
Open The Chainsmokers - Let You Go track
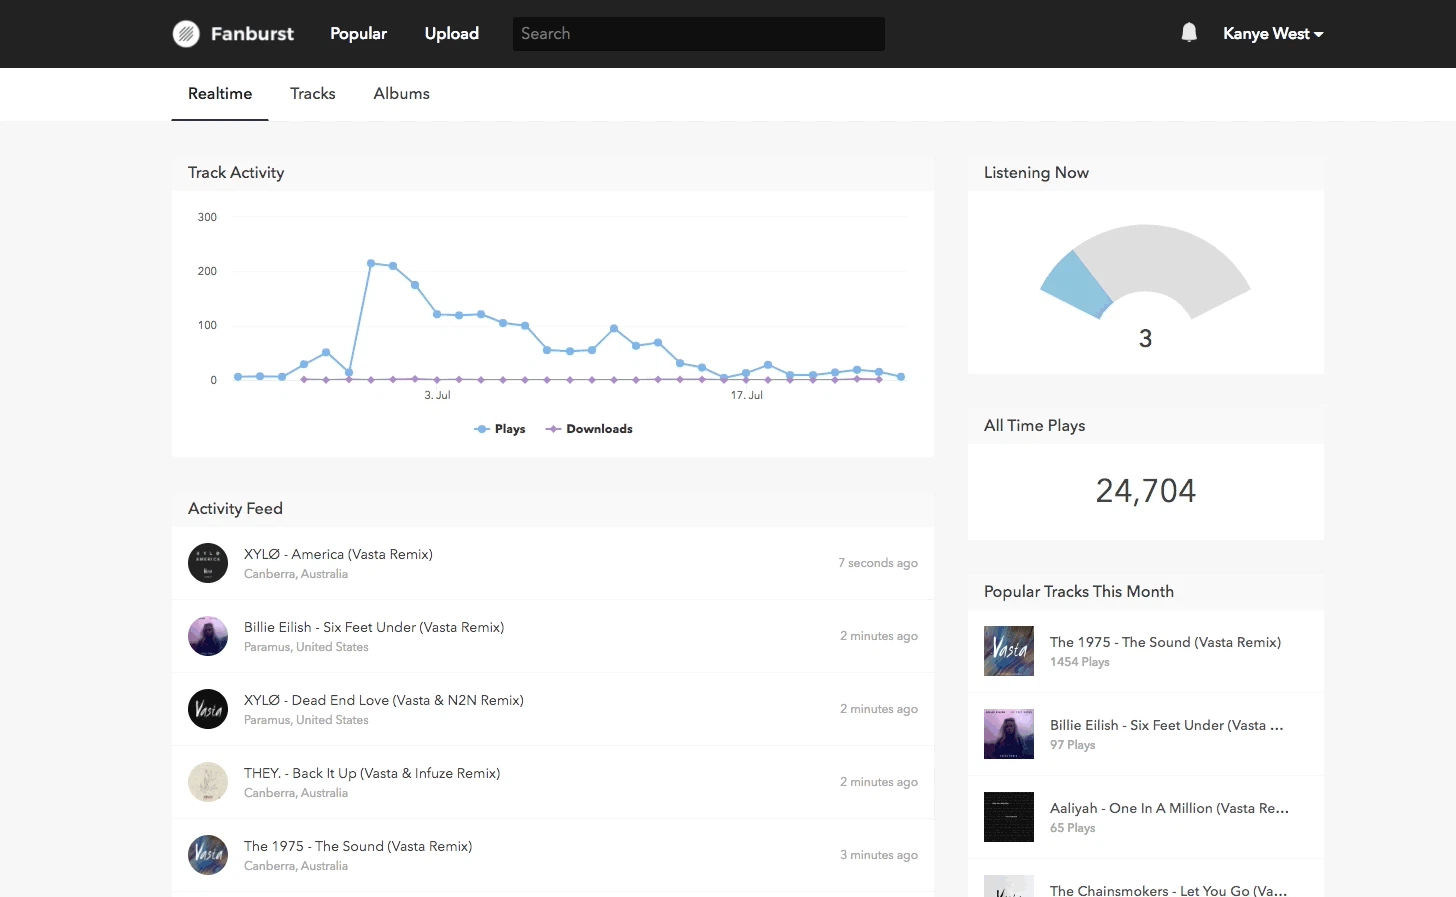coord(1168,890)
